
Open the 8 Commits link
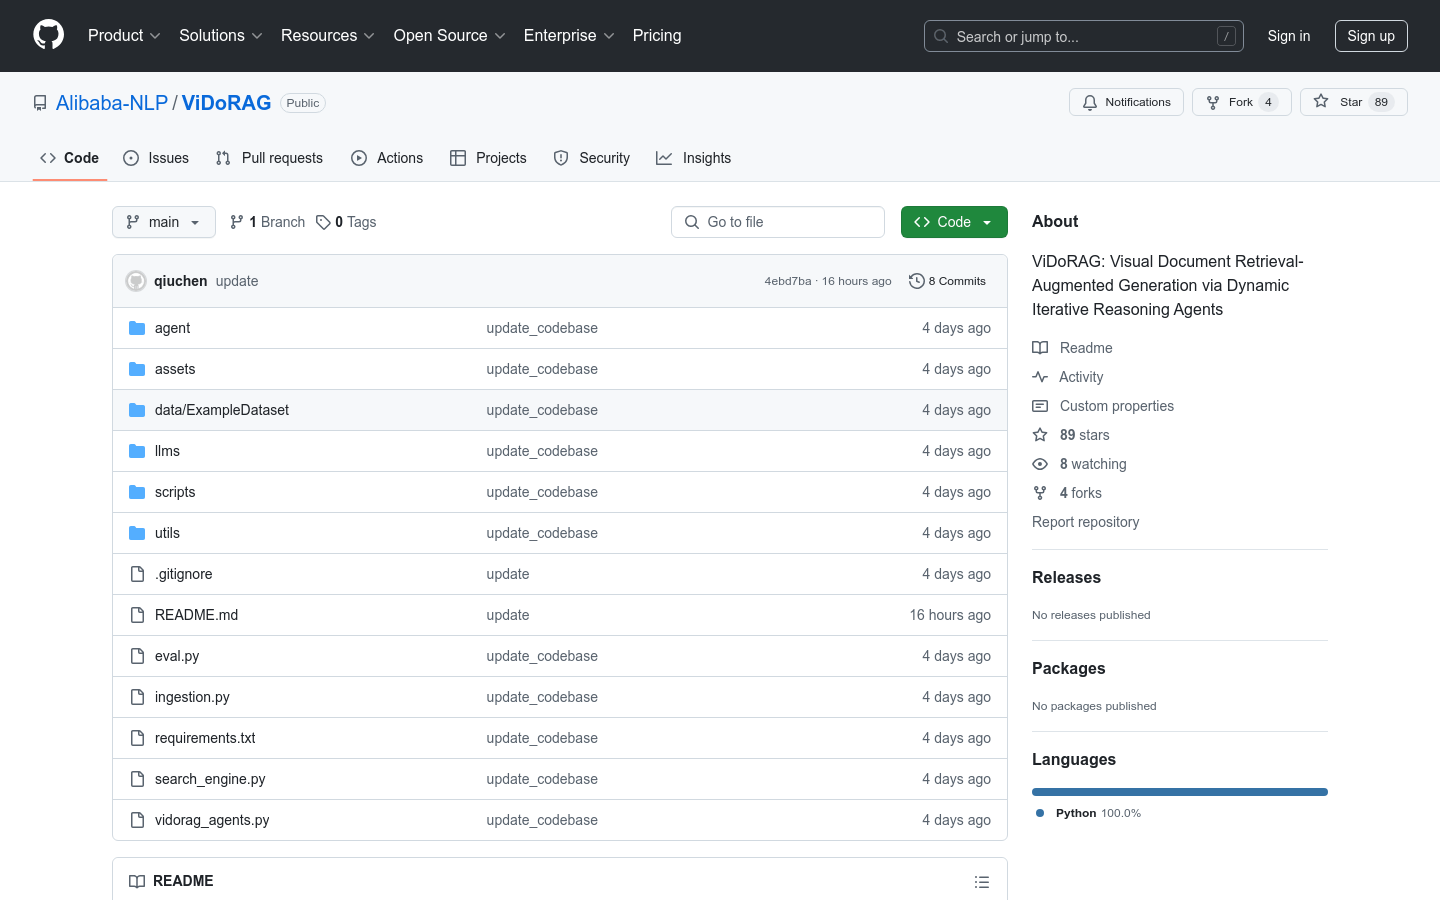[947, 281]
